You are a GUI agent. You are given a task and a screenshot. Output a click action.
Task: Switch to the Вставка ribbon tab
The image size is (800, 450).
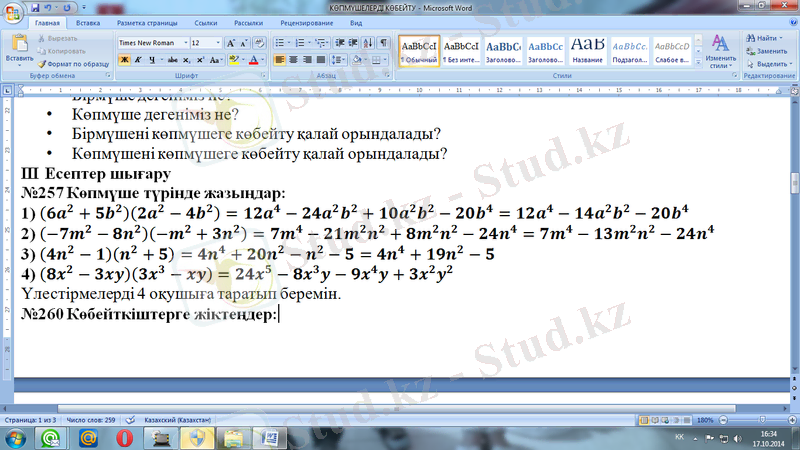[x=88, y=21]
